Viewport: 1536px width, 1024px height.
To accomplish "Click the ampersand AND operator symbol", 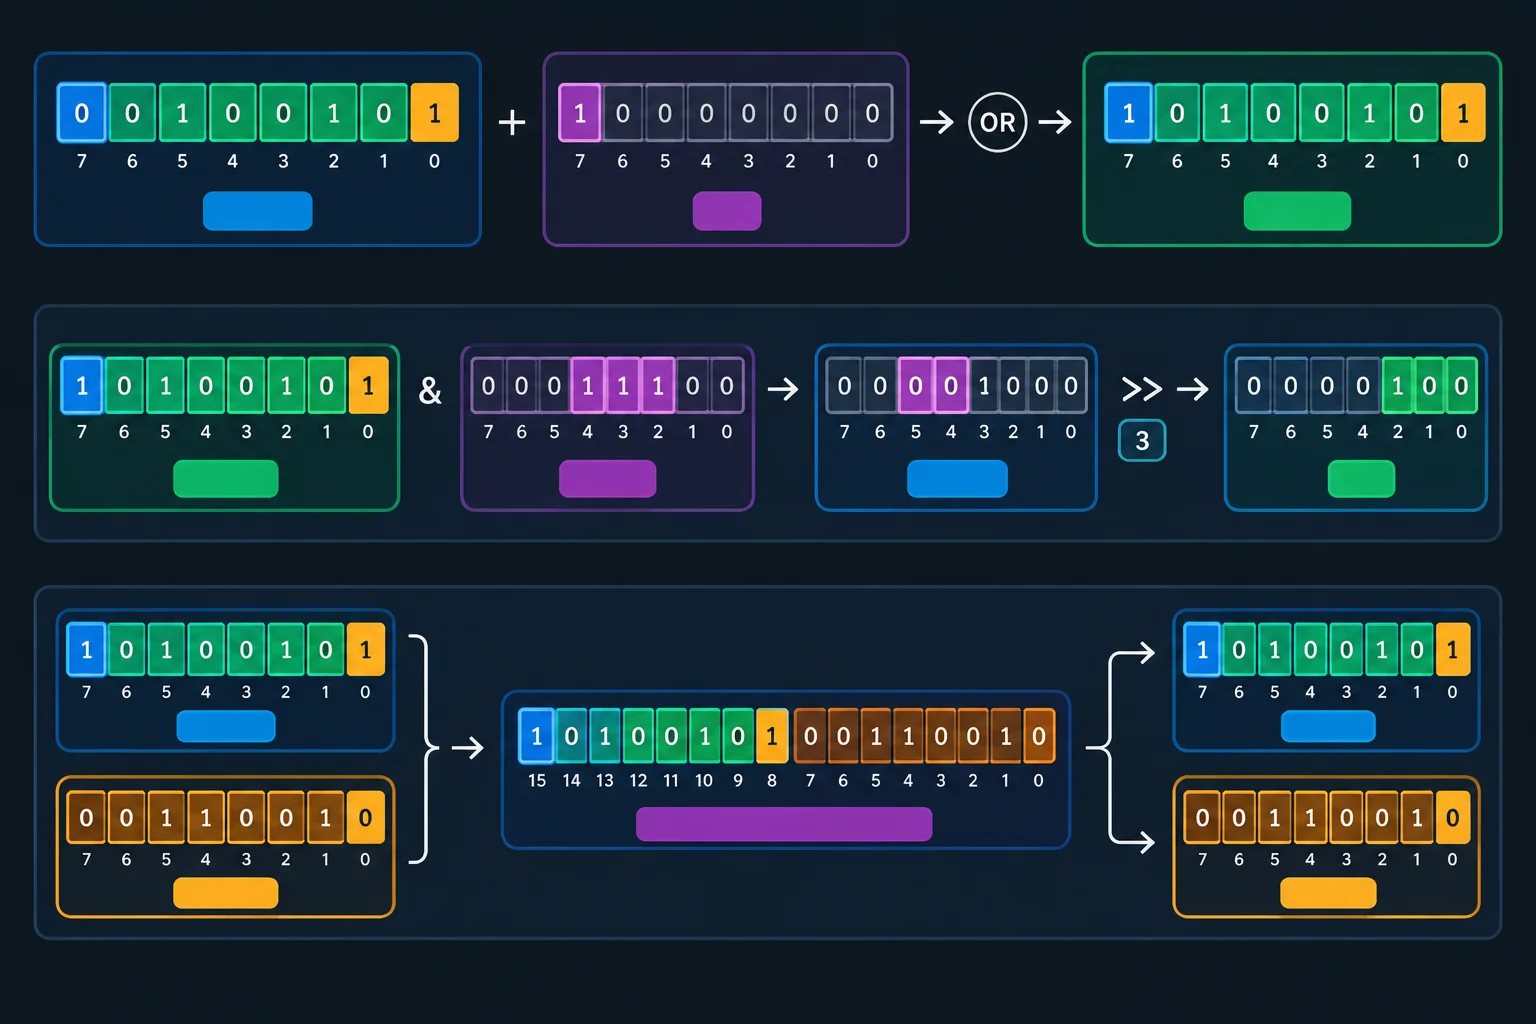I will [x=430, y=390].
